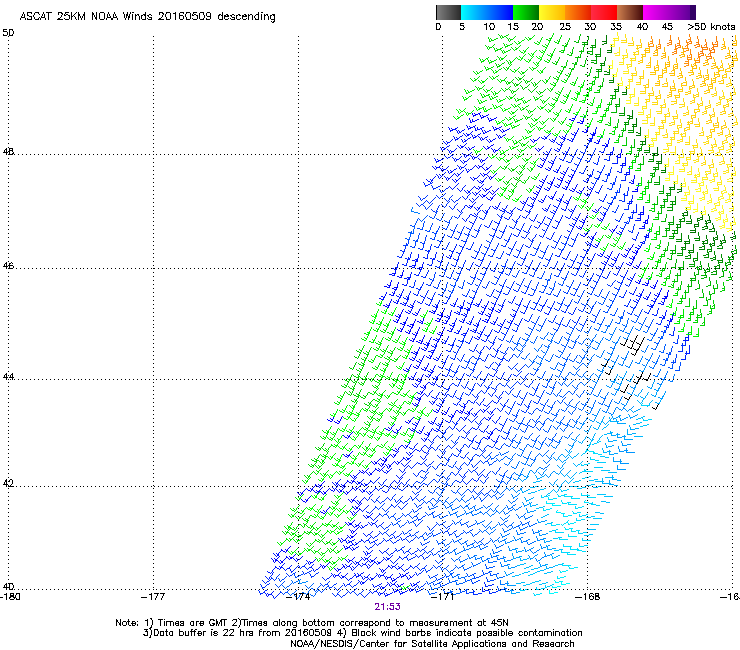The image size is (740, 650).
Task: Click the green 15-20 knots color band
Action: pos(526,12)
